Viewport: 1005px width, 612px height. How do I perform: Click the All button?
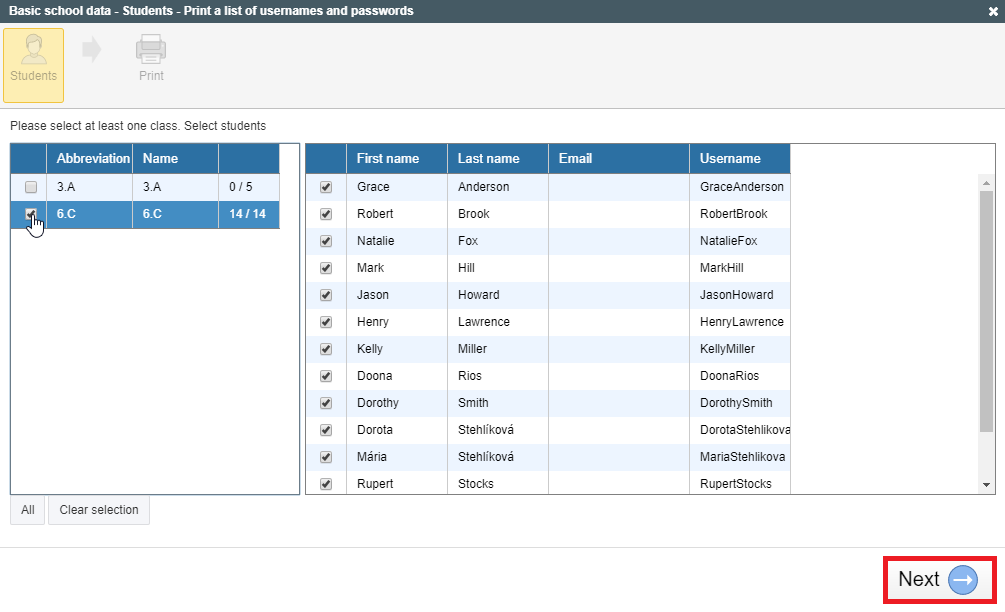coord(28,510)
